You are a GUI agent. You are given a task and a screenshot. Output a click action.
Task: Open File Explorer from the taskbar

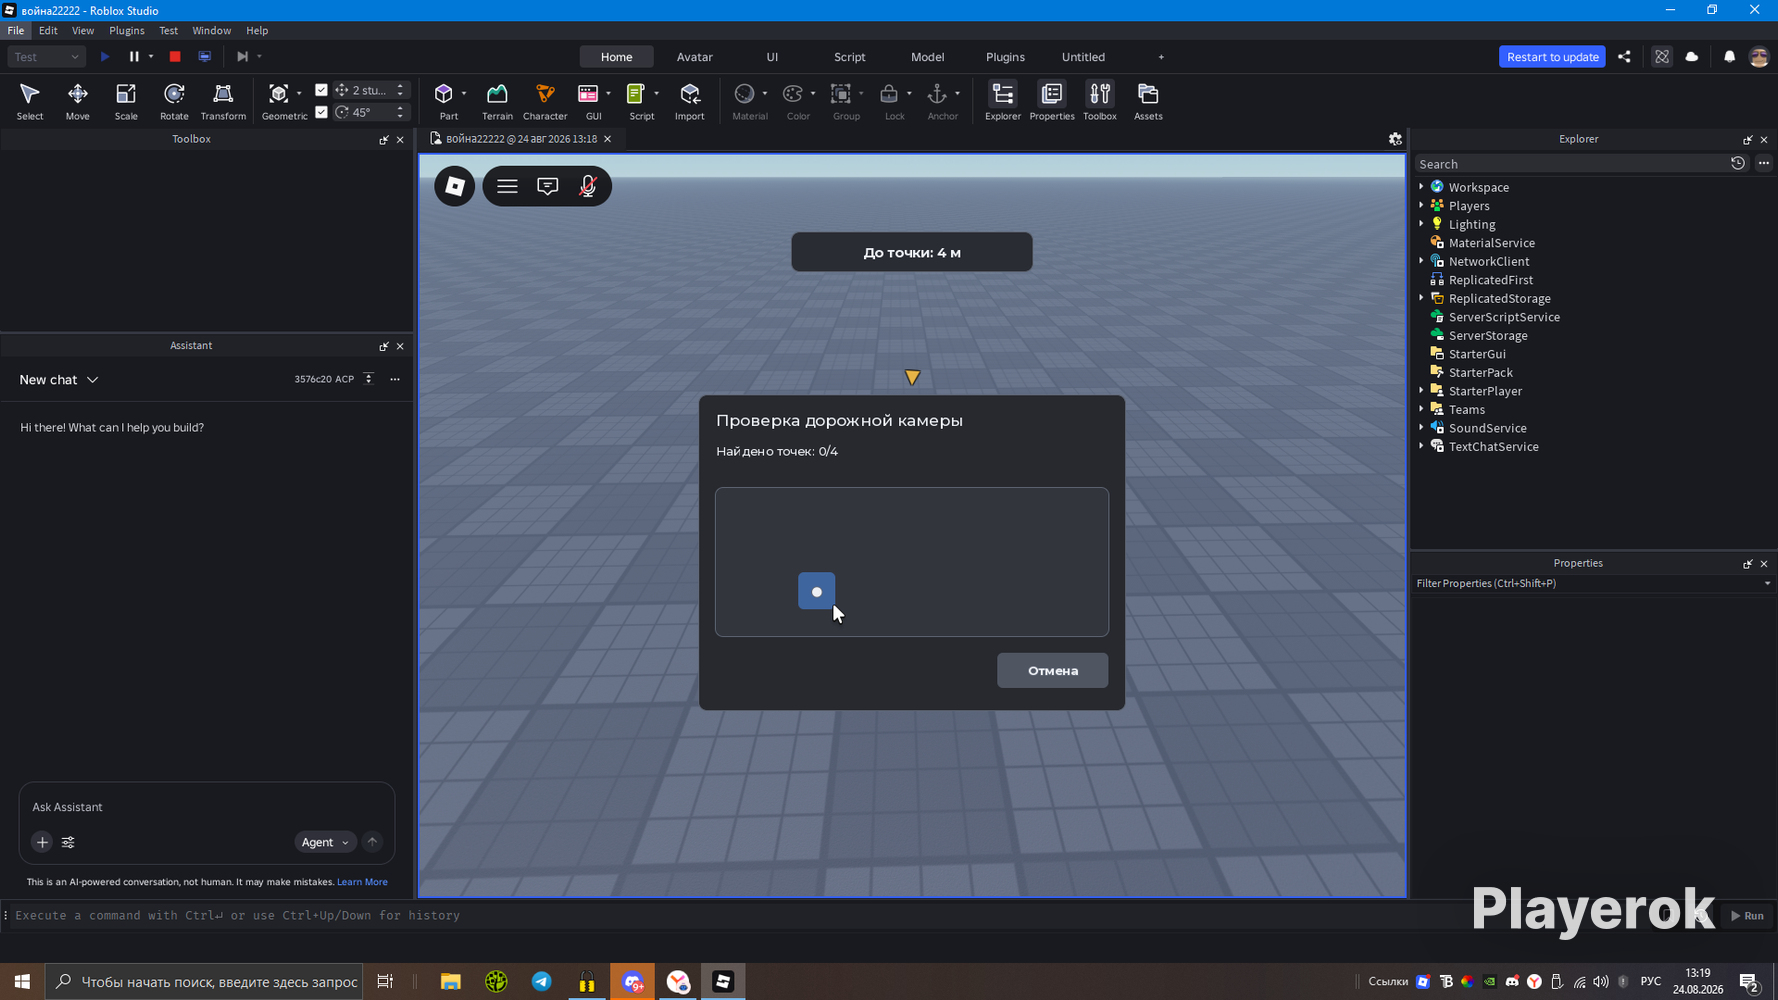coord(451,982)
